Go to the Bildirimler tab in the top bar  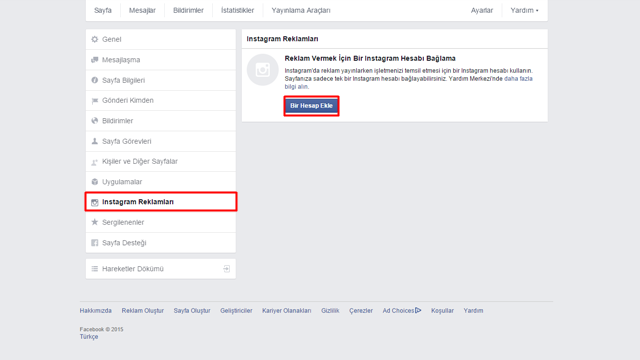[188, 10]
